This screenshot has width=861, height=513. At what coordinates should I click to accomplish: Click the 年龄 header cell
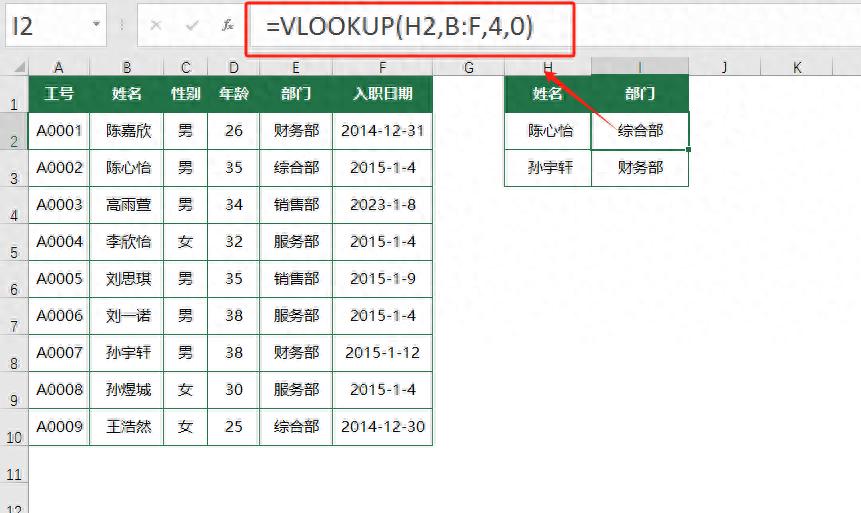[x=233, y=94]
